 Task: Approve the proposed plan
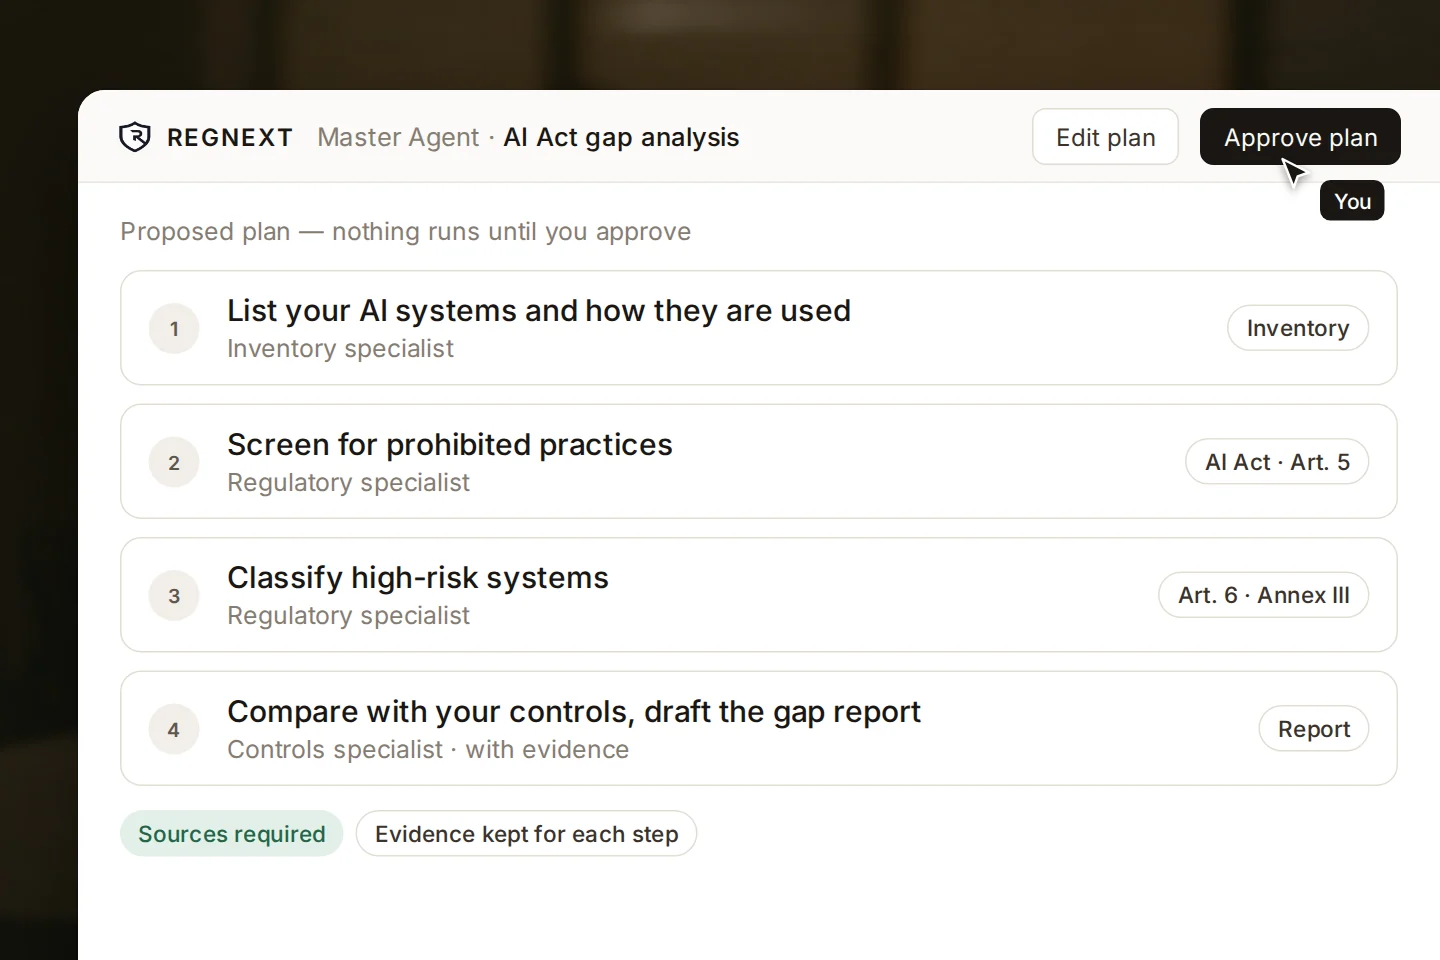coord(1300,137)
